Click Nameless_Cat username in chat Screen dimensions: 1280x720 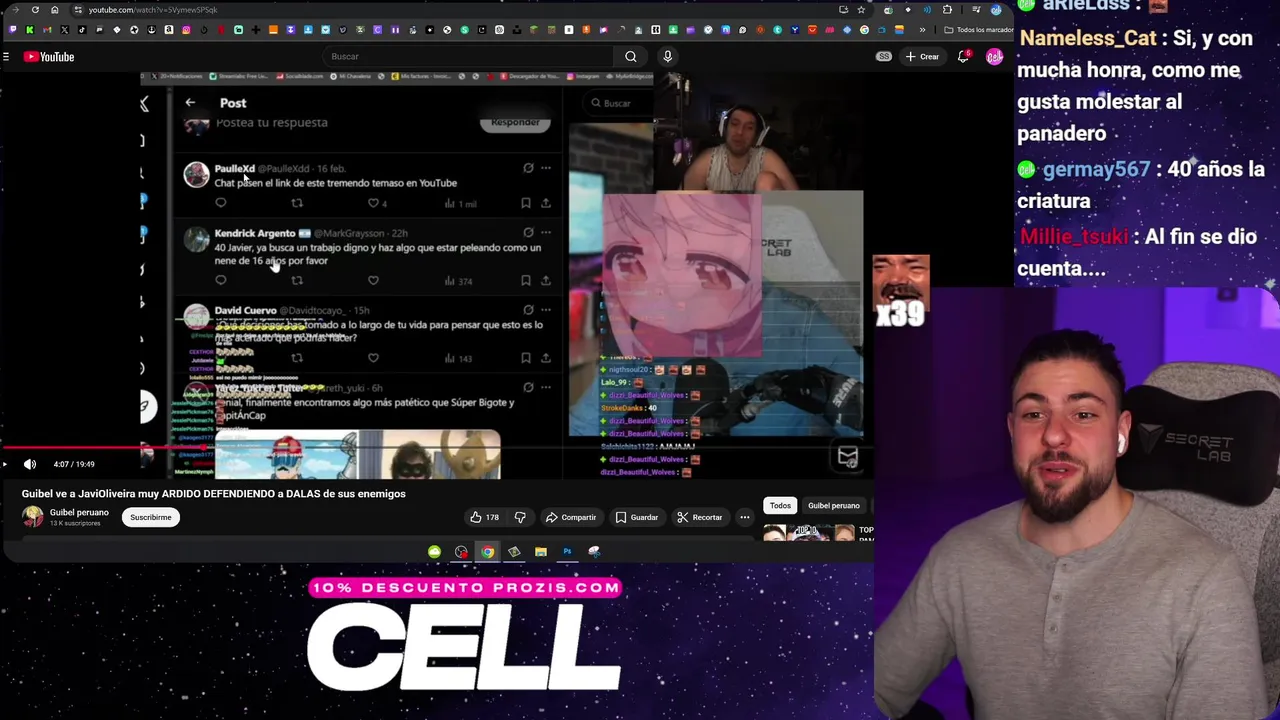1087,38
